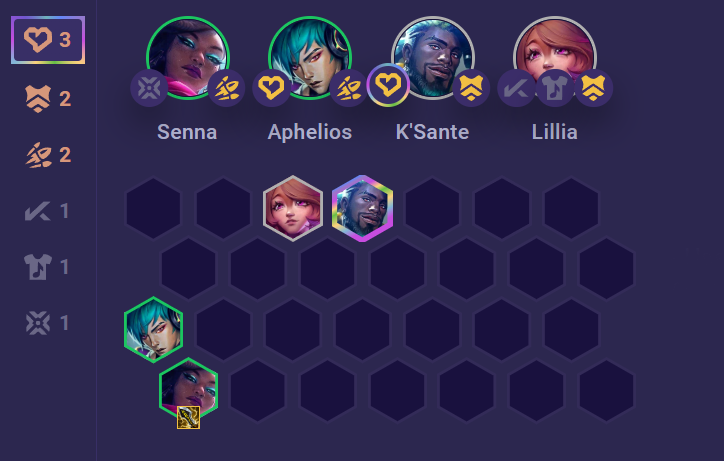Click the shirt-shaped trait icon in sidebar

pyautogui.click(x=38, y=267)
